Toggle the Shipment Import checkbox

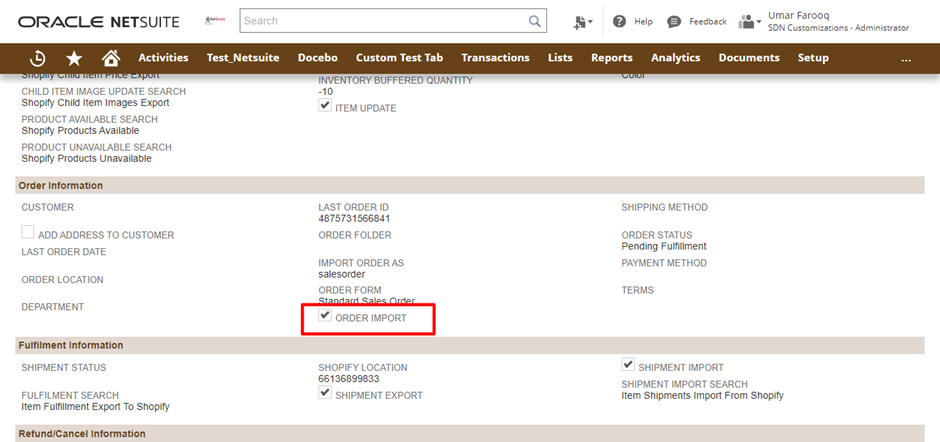(628, 365)
